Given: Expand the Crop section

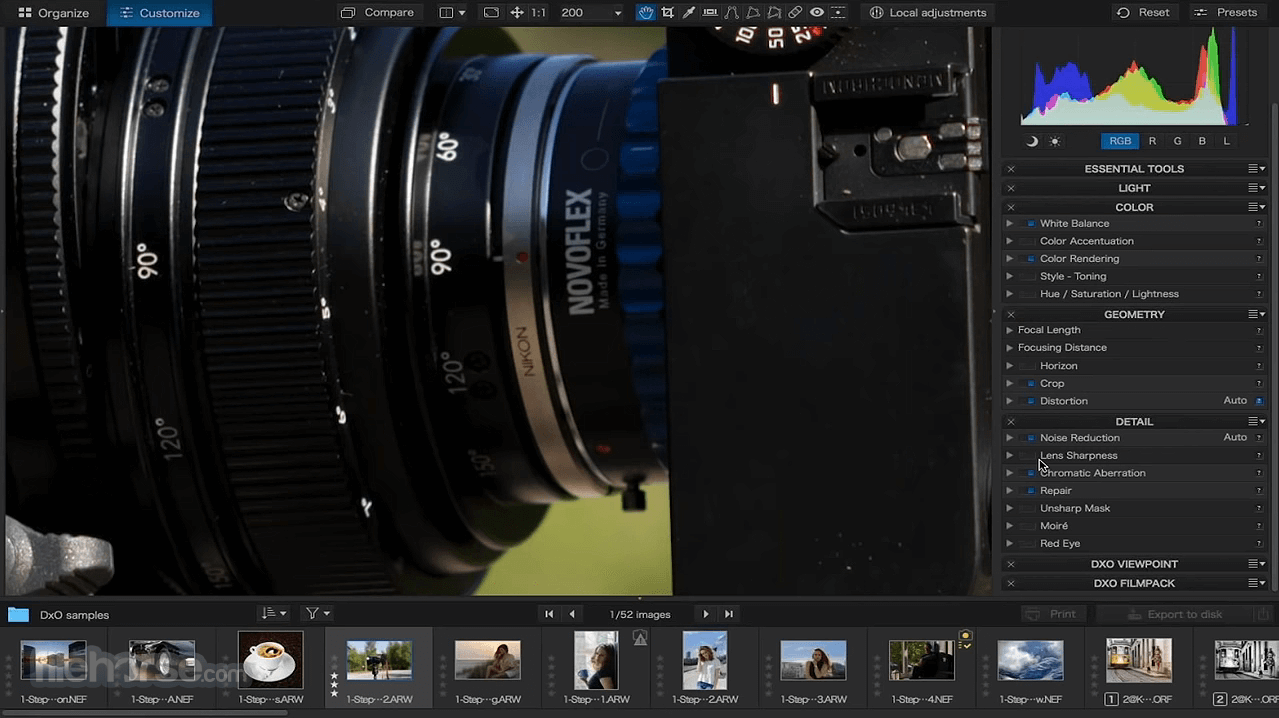Looking at the screenshot, I should tap(1010, 384).
